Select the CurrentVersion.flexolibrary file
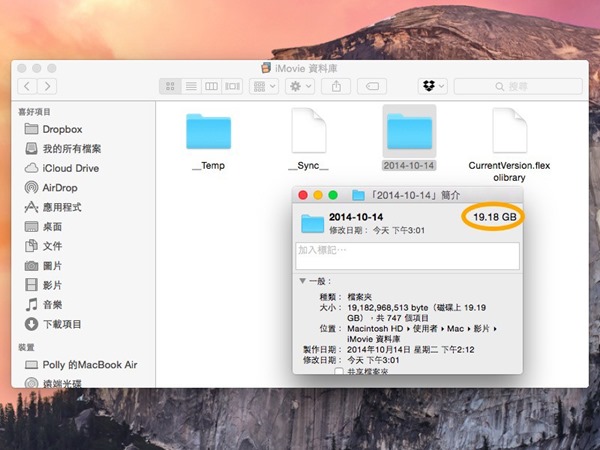600x450 pixels. coord(509,130)
